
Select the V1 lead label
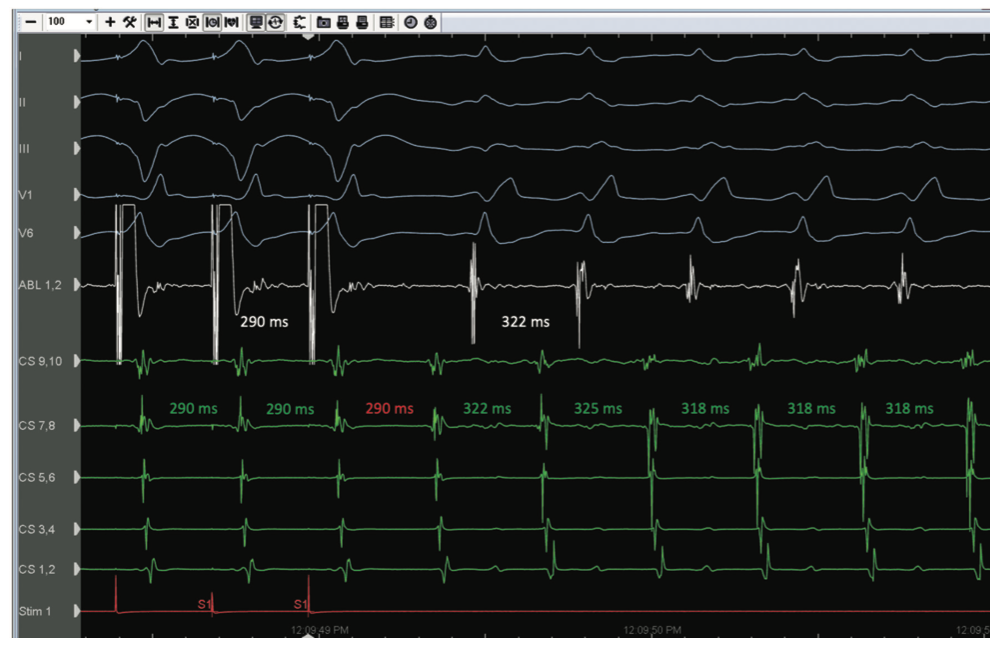[x=27, y=195]
